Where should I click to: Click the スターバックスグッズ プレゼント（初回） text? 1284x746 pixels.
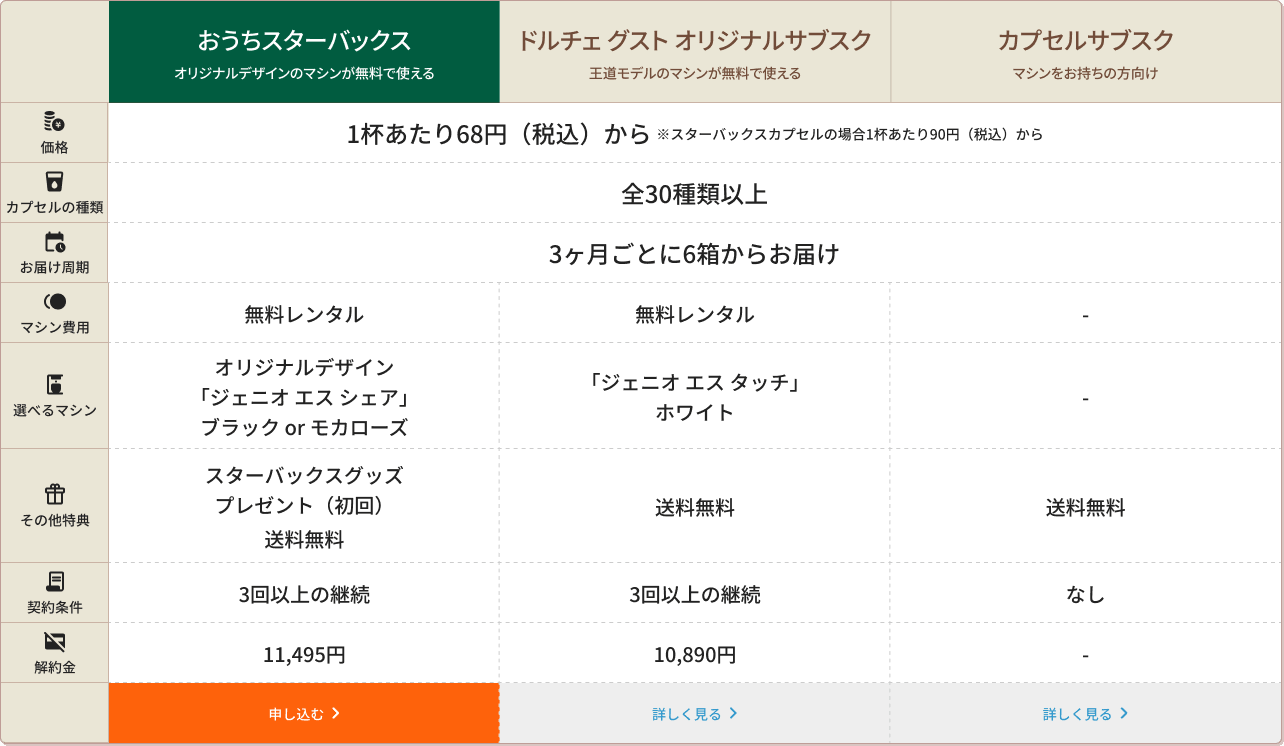click(304, 490)
